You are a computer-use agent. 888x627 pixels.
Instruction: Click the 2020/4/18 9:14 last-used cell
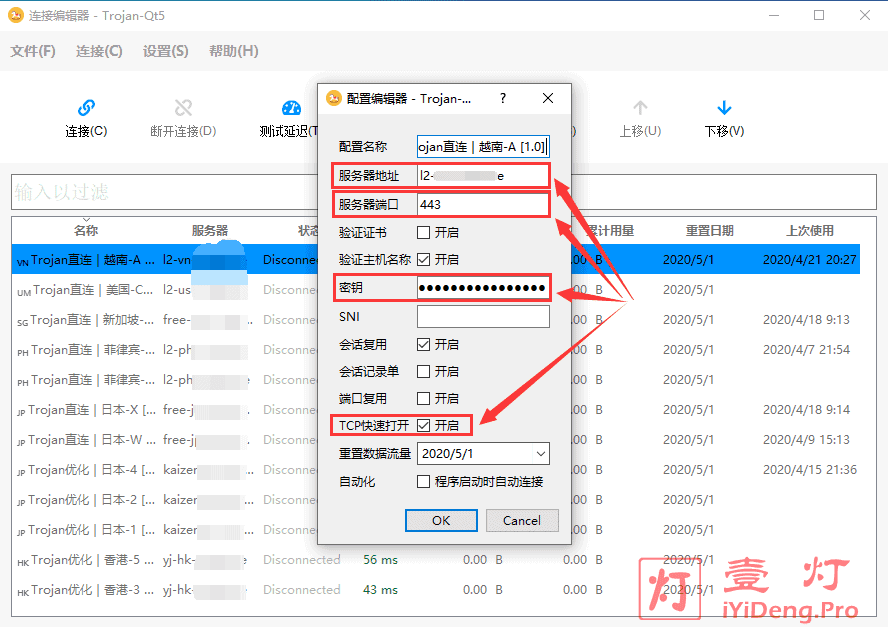pos(806,410)
